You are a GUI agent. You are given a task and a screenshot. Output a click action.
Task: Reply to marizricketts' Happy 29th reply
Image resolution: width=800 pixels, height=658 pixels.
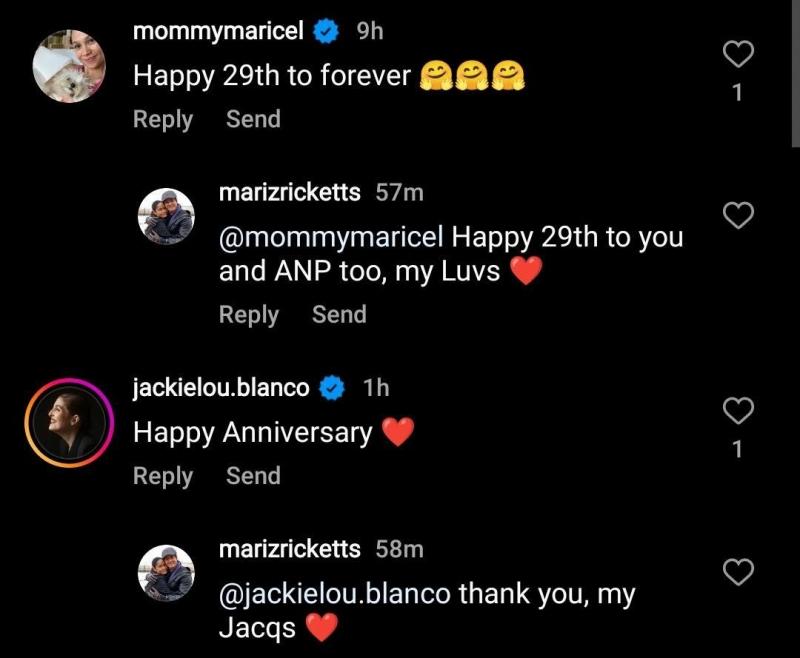pos(249,314)
